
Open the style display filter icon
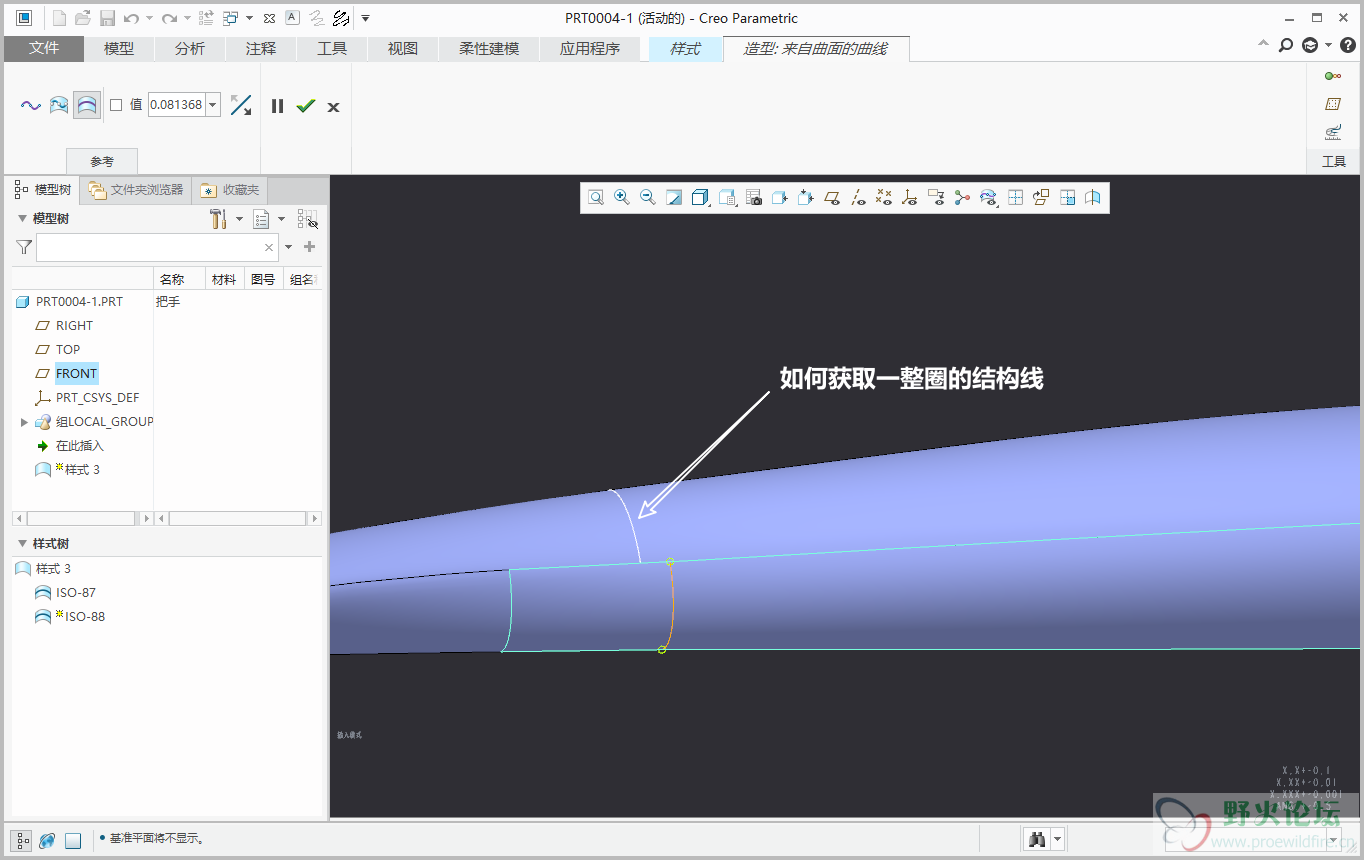coord(989,198)
